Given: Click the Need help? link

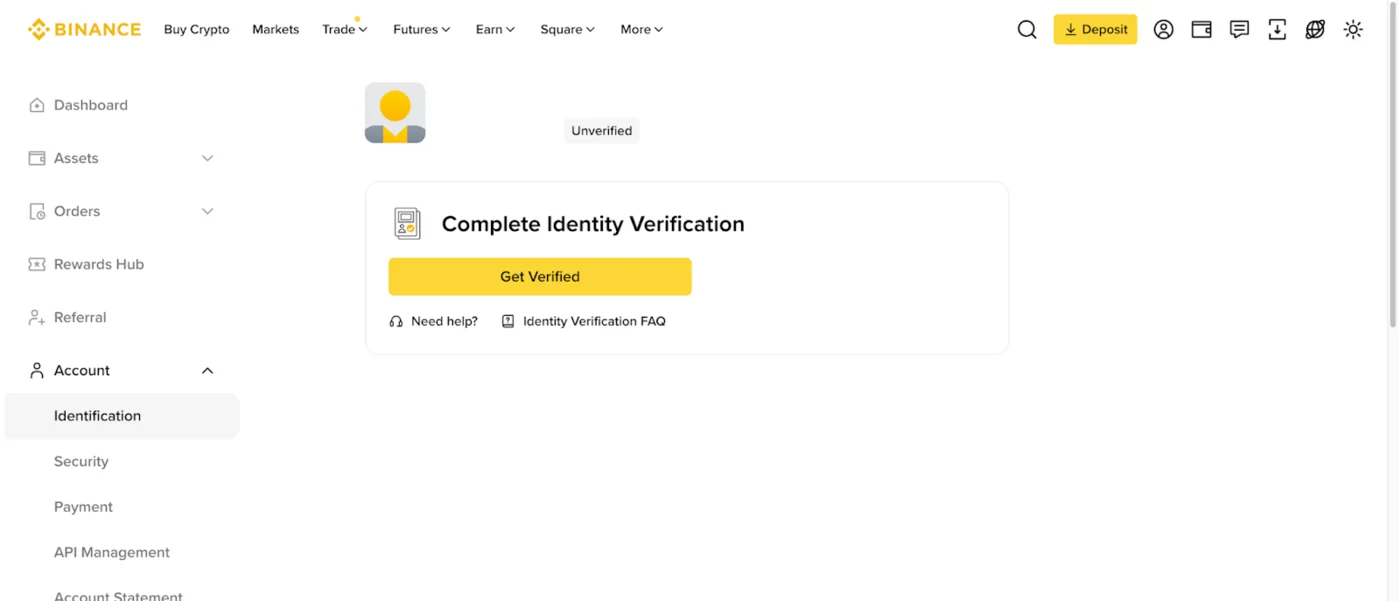Looking at the screenshot, I should click(445, 321).
